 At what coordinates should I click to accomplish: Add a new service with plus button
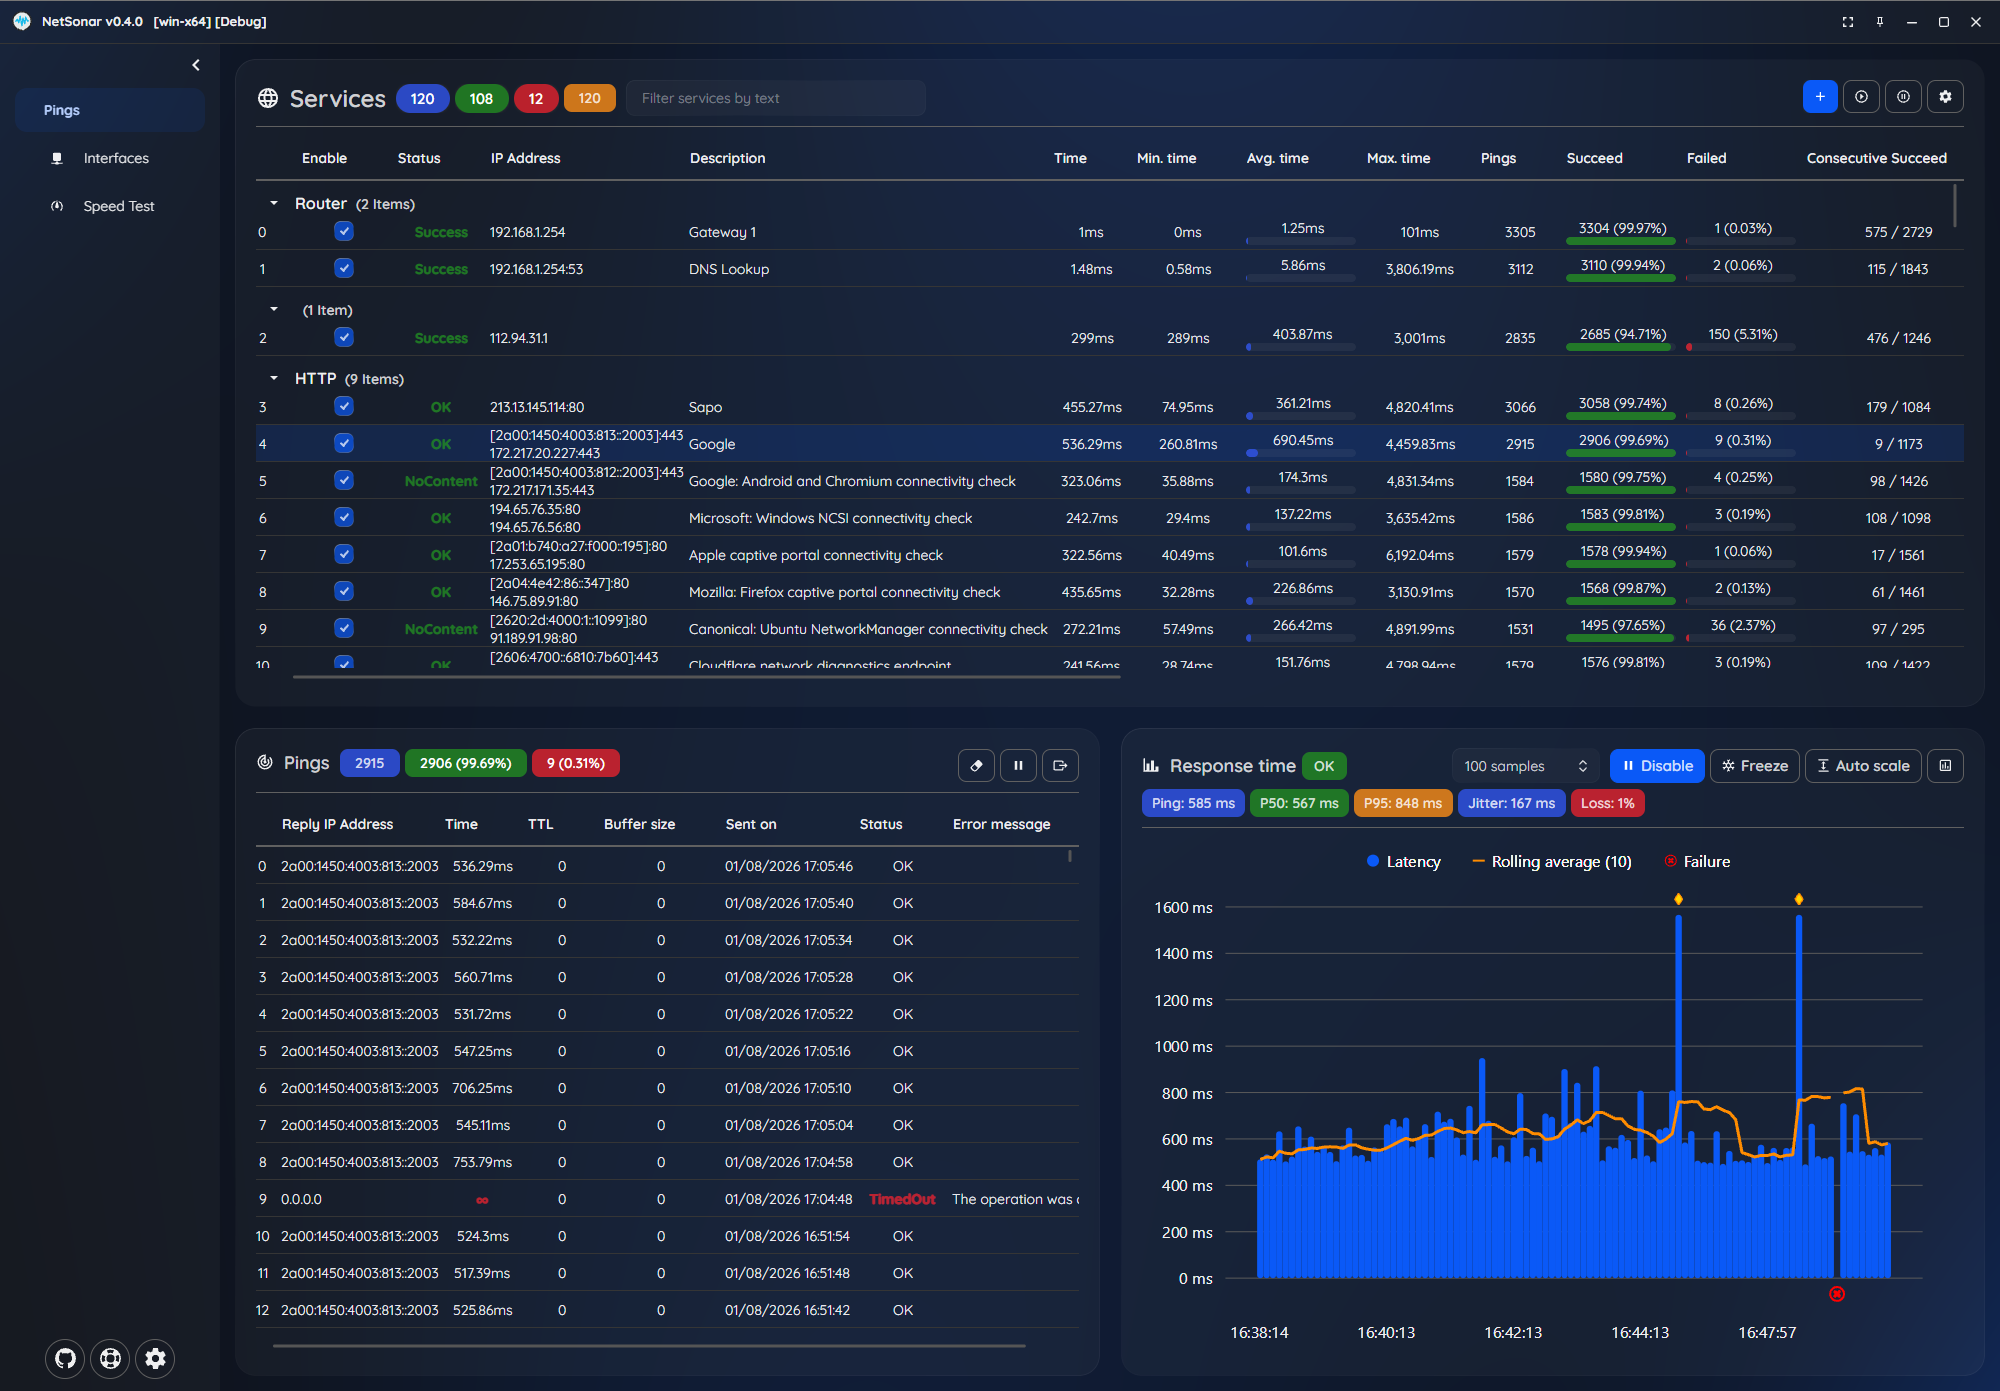click(x=1820, y=97)
